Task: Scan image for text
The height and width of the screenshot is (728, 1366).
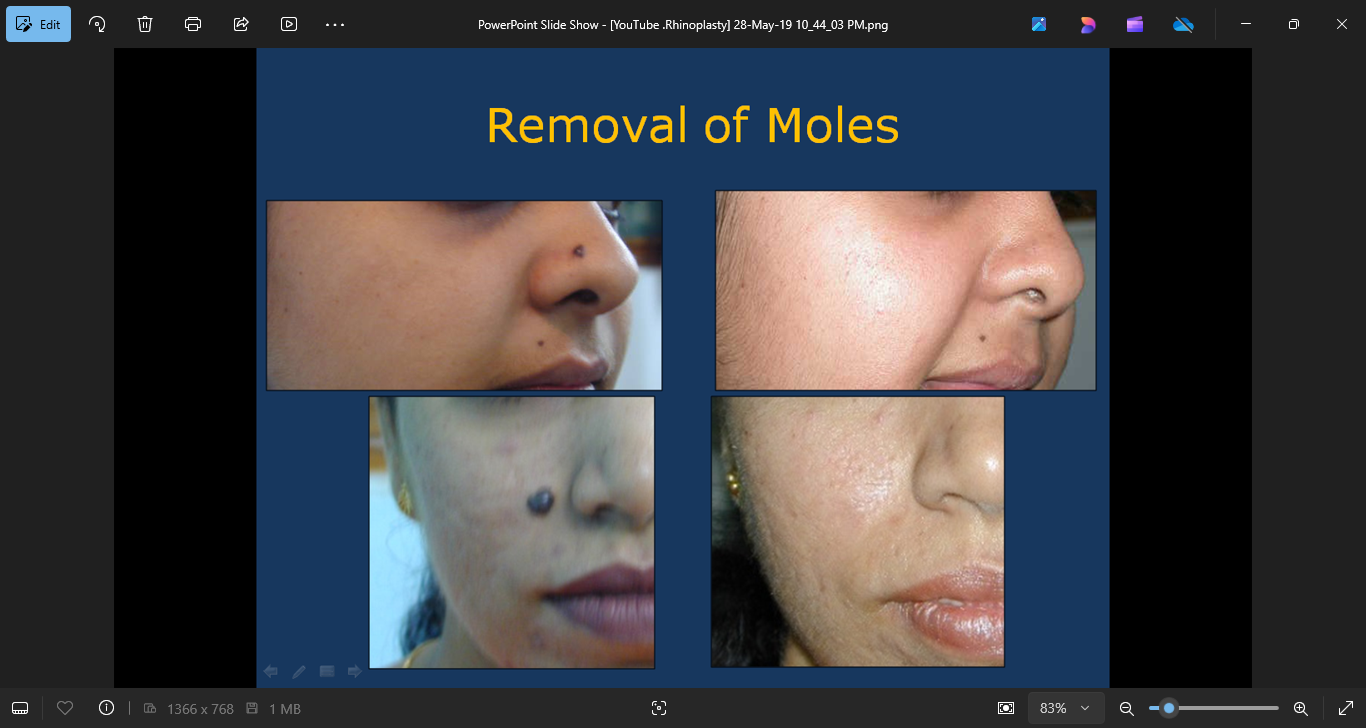Action: coord(658,708)
